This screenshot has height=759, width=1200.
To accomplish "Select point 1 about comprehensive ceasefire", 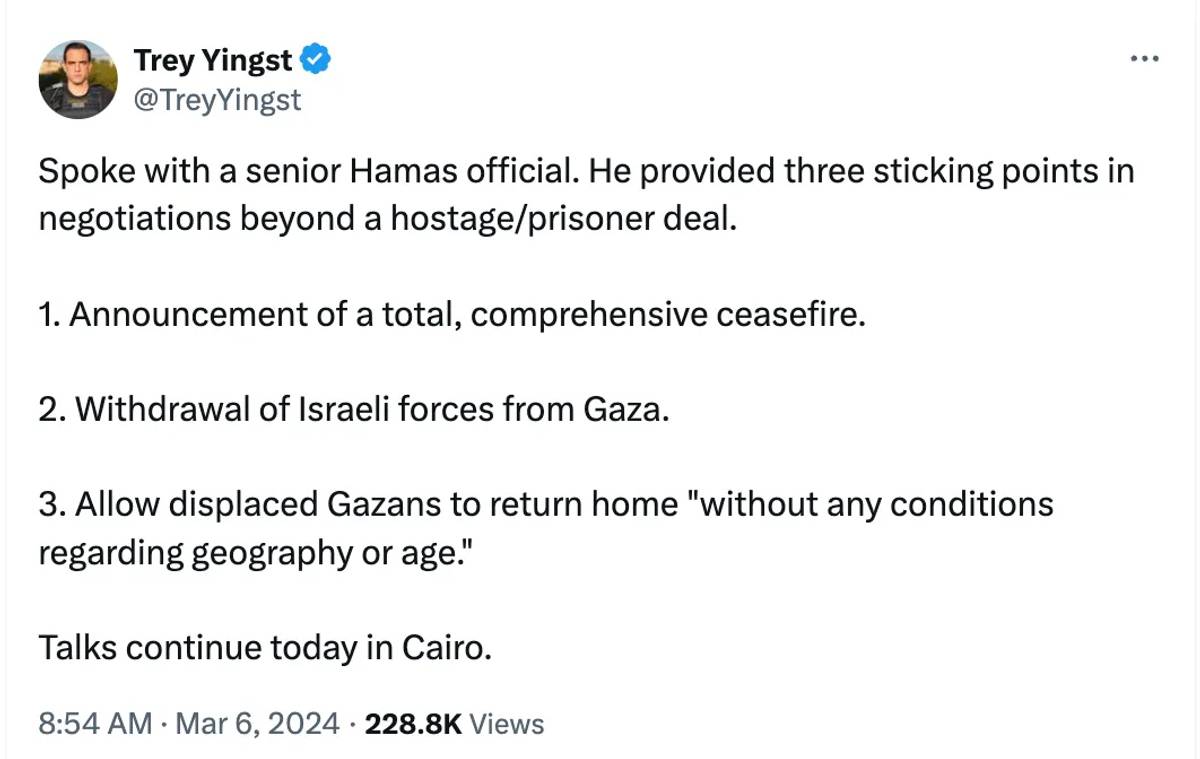I will 451,314.
